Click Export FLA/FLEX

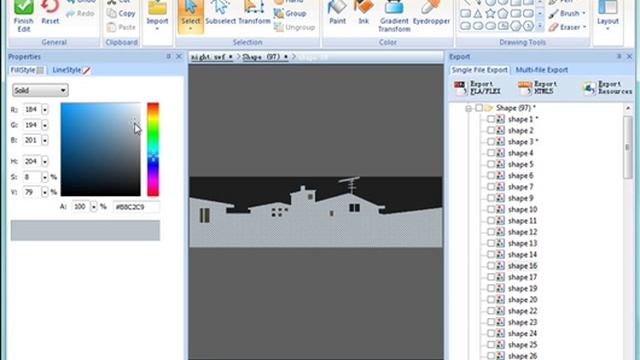pyautogui.click(x=478, y=88)
